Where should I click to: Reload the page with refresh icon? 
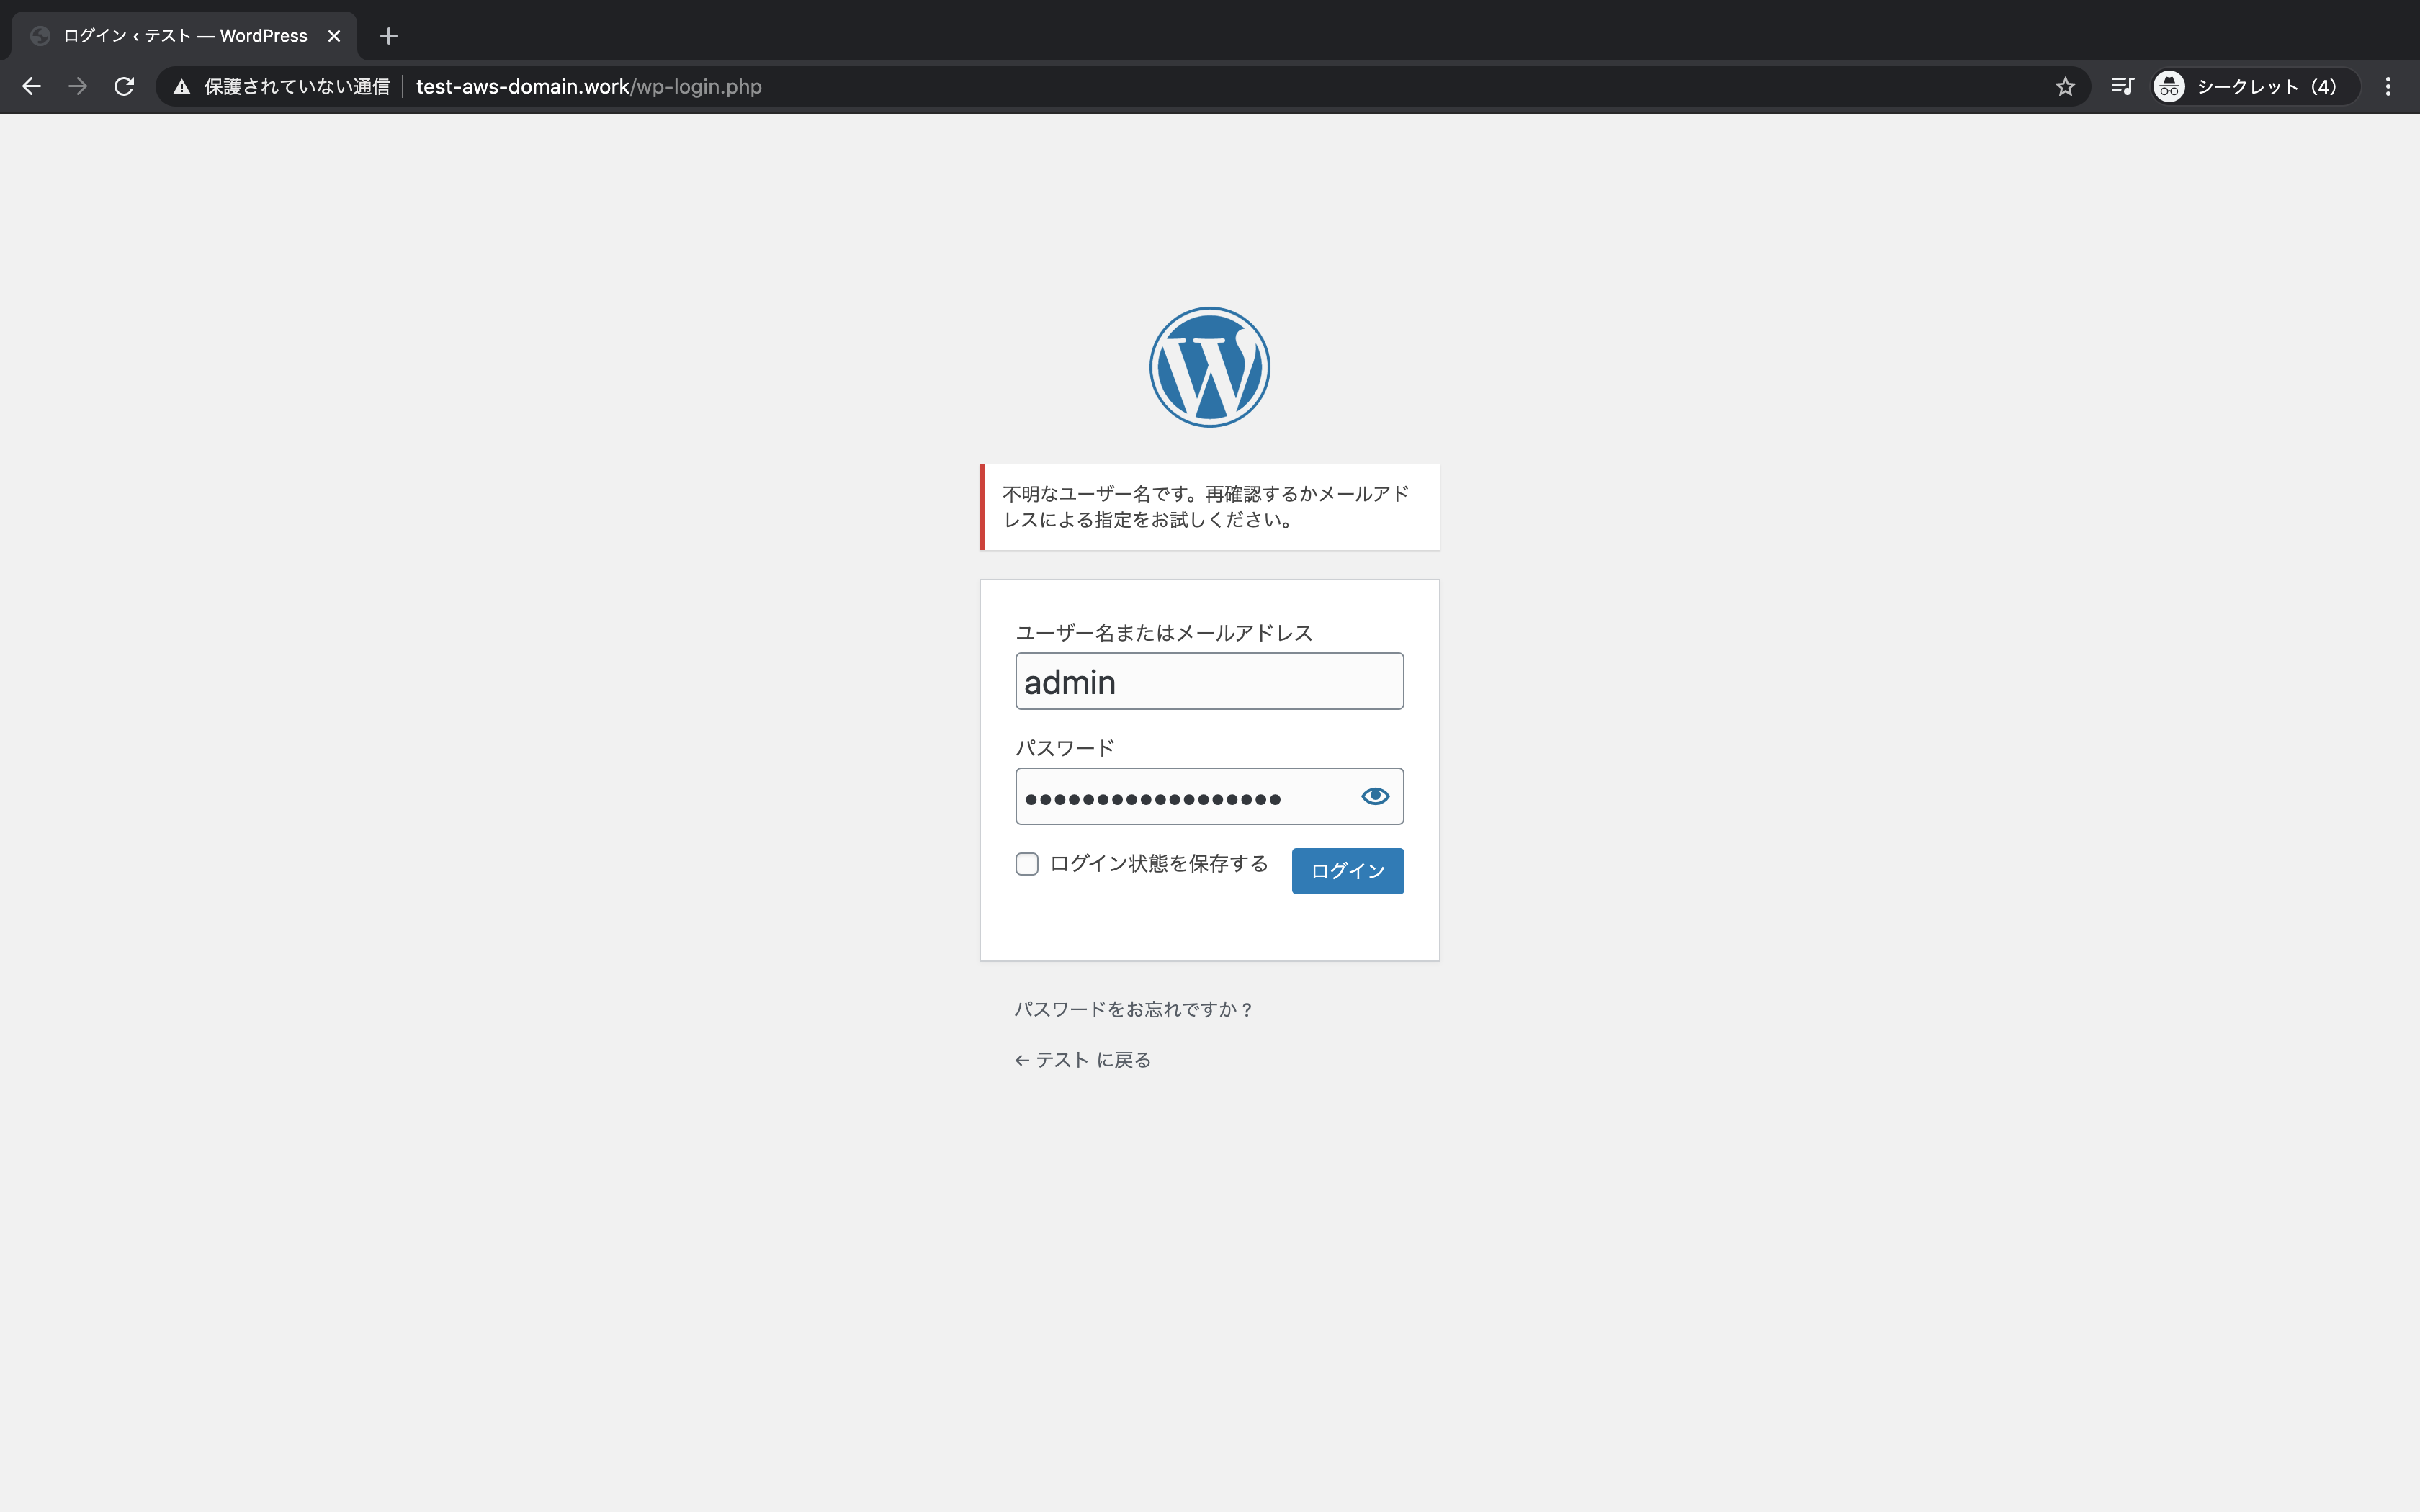[x=124, y=87]
